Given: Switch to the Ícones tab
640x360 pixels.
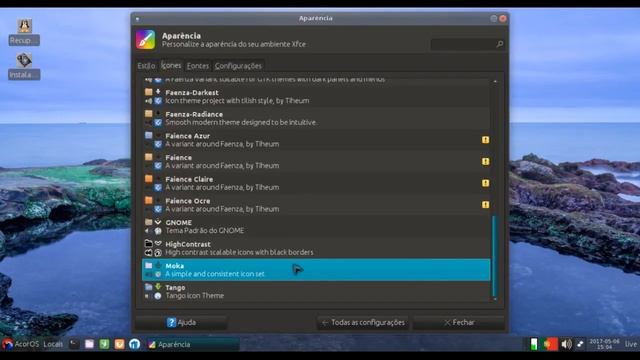Looking at the screenshot, I should coord(171,65).
